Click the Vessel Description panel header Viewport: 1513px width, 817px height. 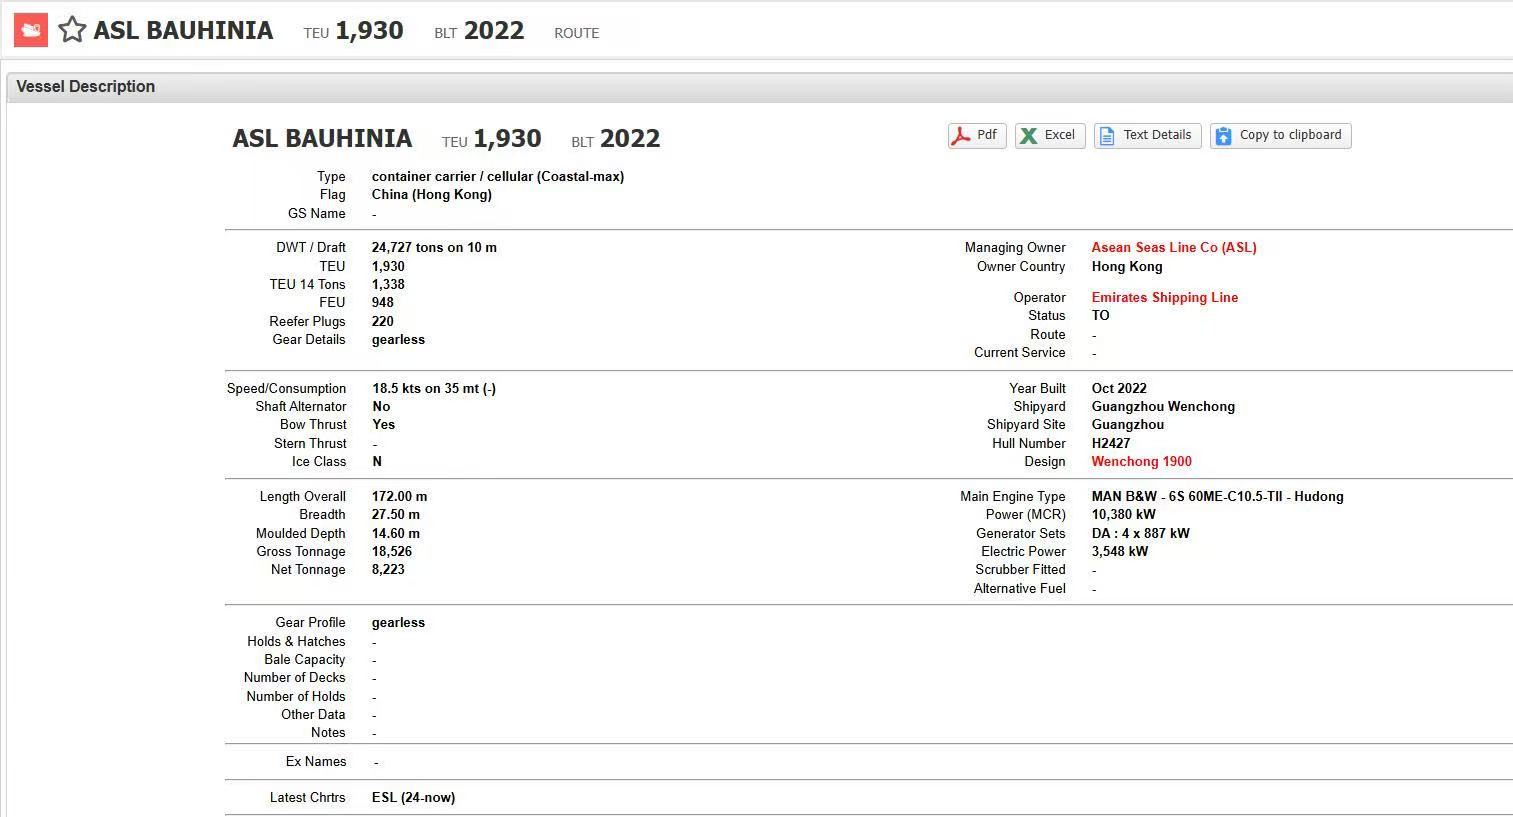(x=760, y=87)
